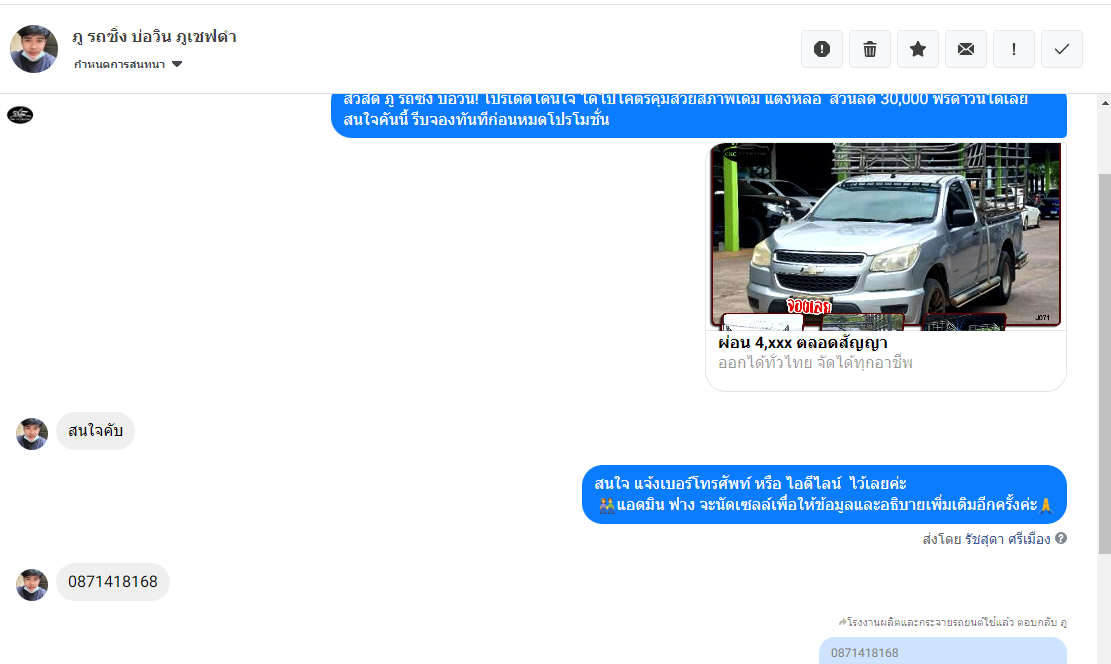Click the dropdown arrow next to กำหนดการสนทนา
The height and width of the screenshot is (664, 1111).
click(177, 65)
